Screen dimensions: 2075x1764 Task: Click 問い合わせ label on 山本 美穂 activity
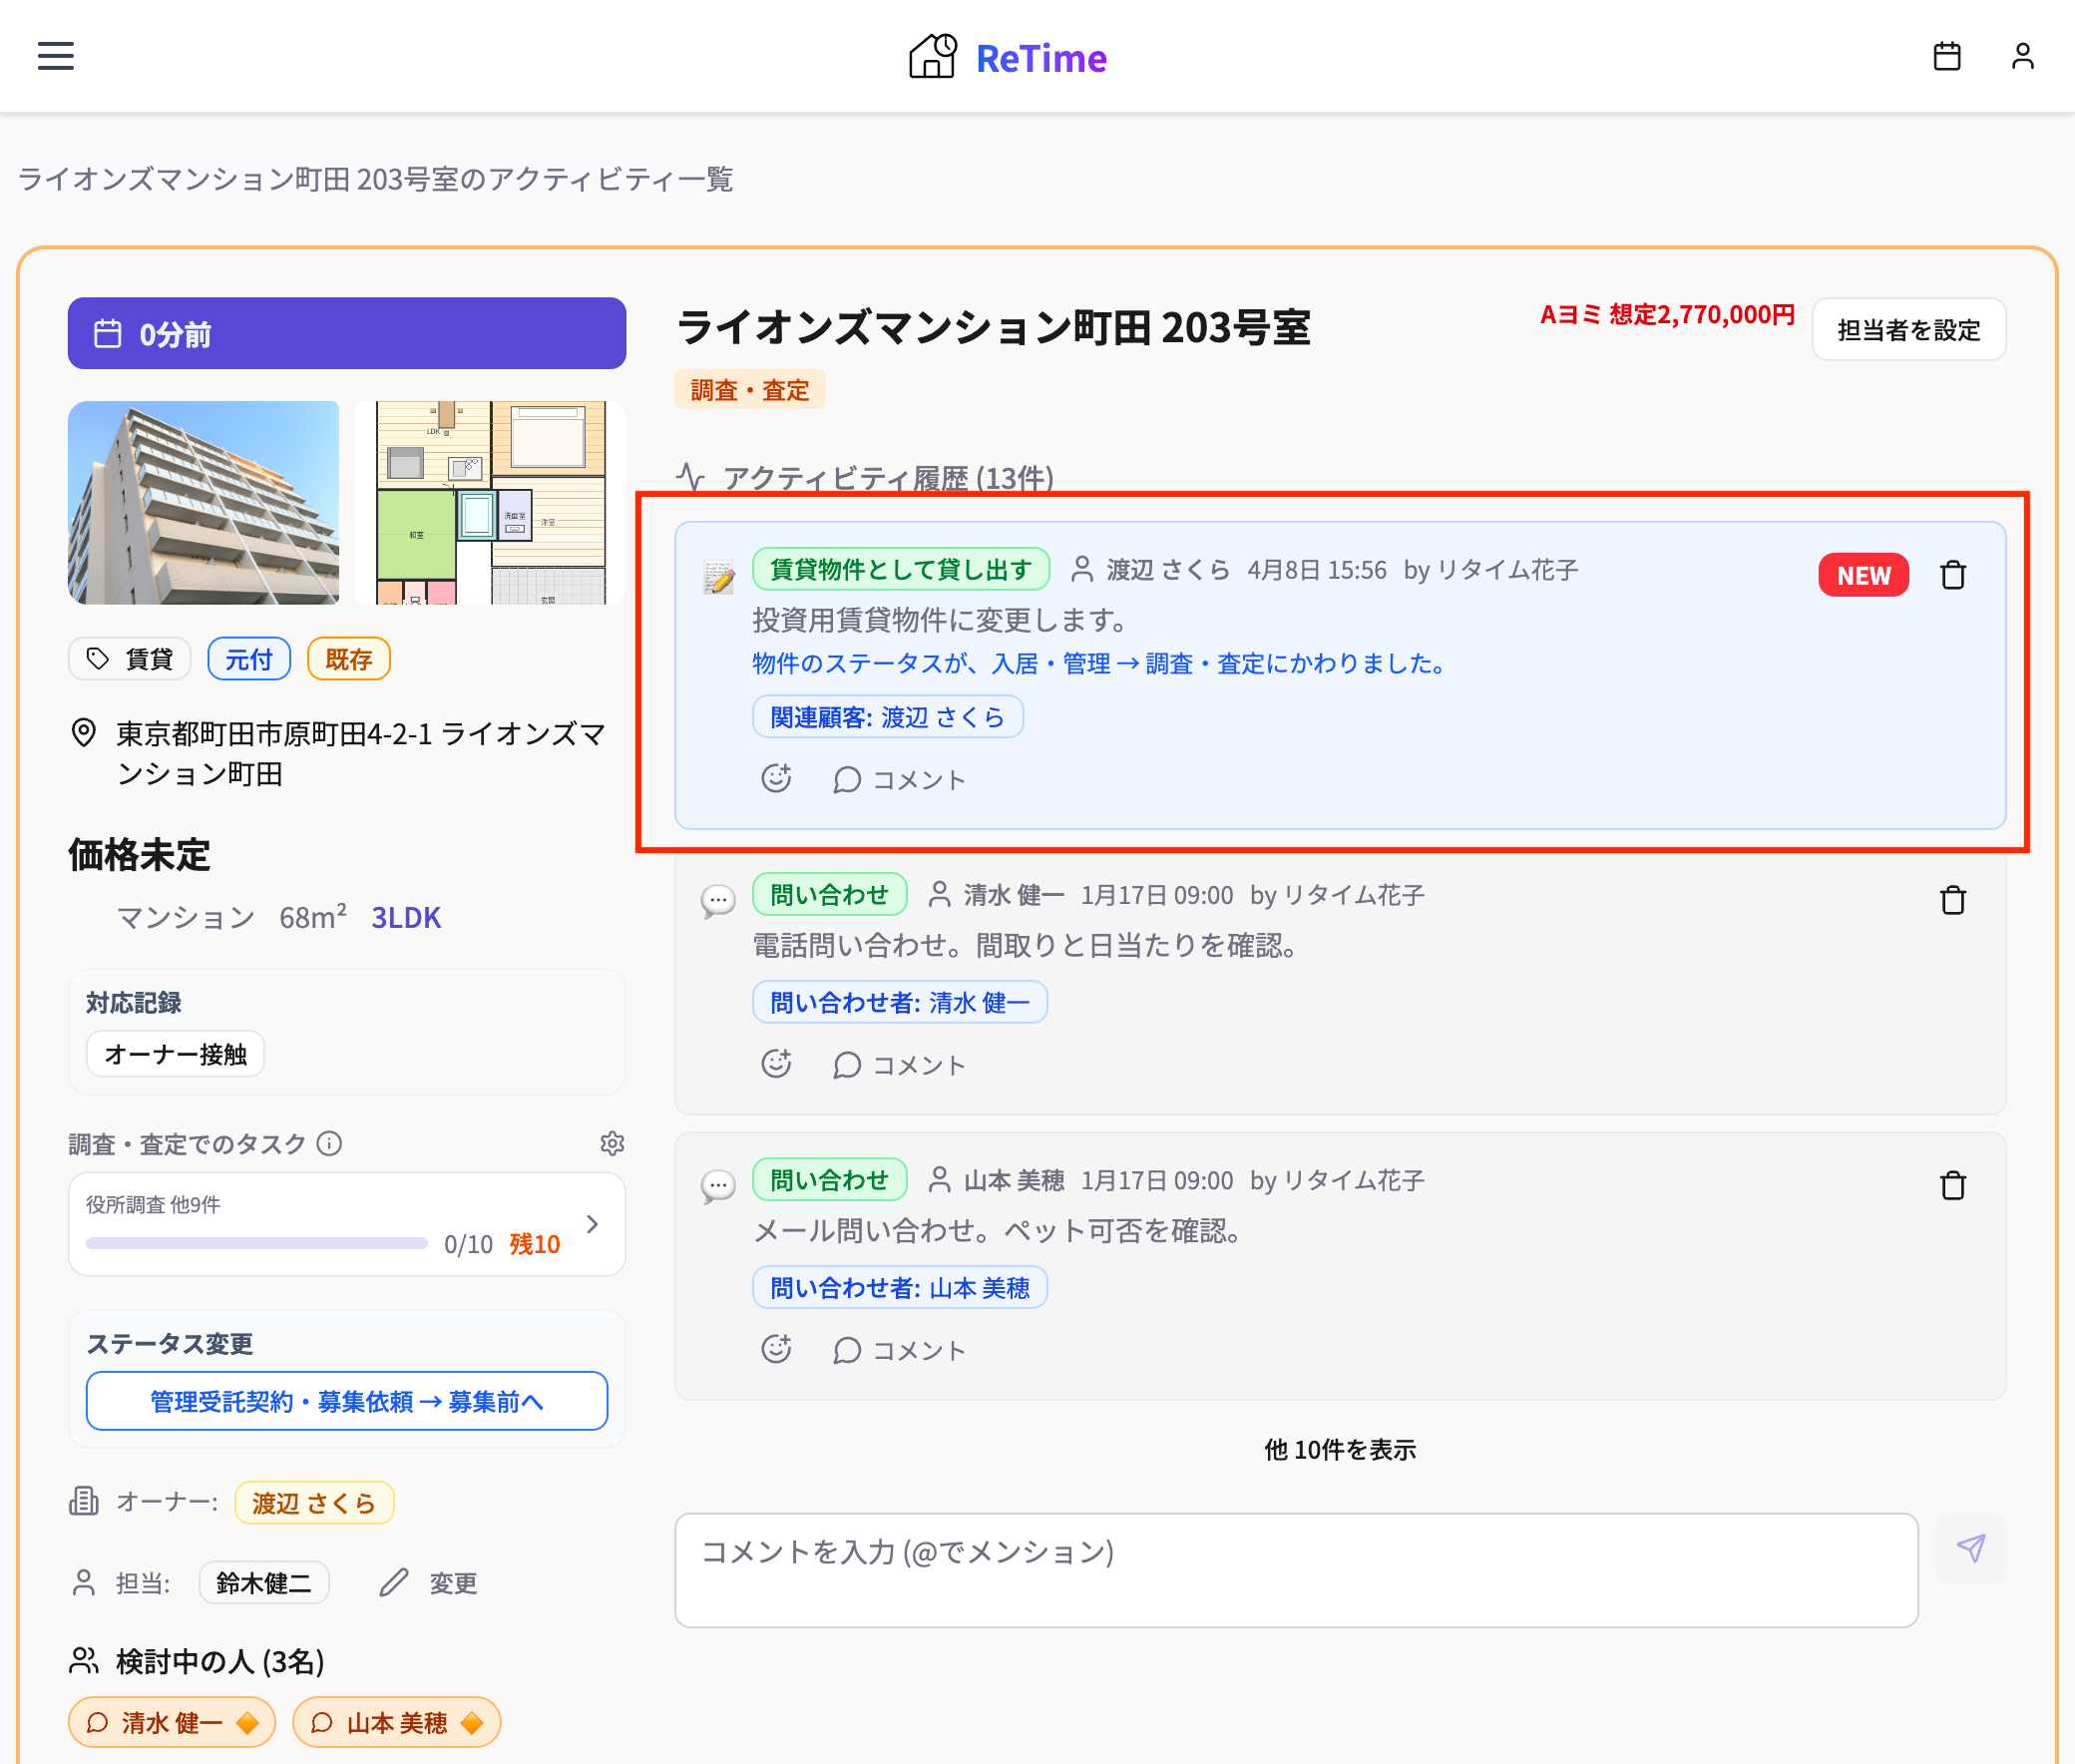click(x=830, y=1179)
